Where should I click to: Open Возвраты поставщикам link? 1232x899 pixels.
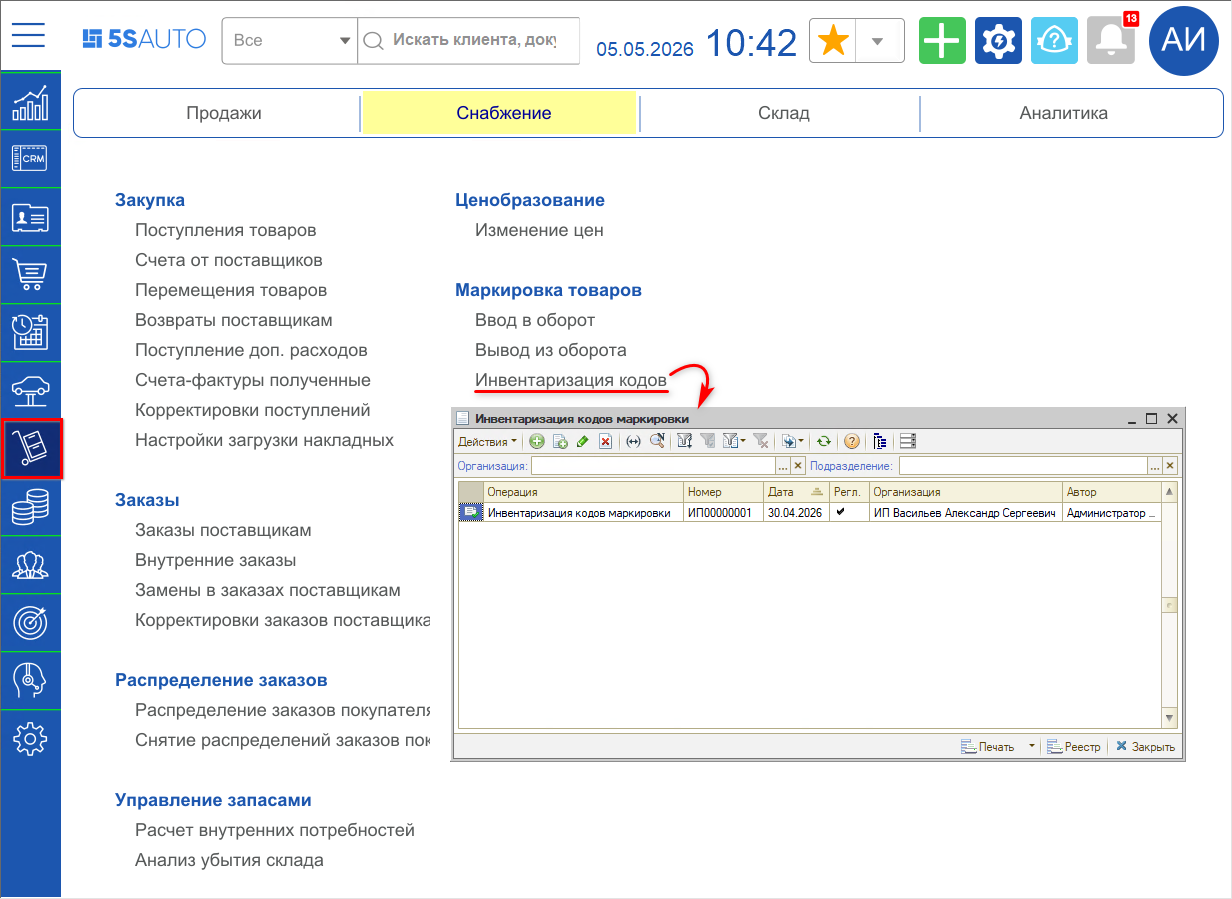coord(234,320)
